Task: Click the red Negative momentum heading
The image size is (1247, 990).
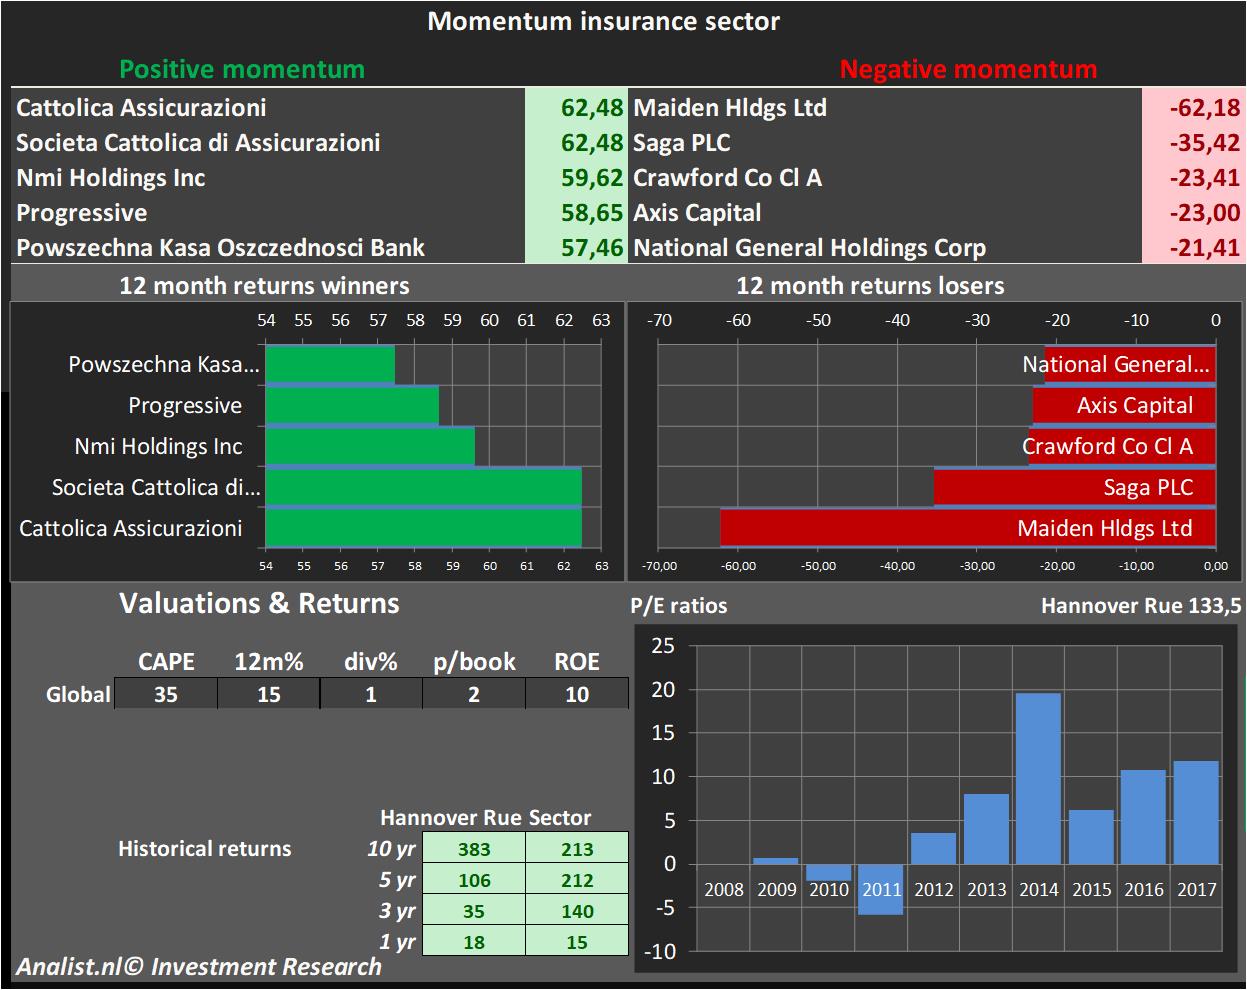Action: point(968,69)
